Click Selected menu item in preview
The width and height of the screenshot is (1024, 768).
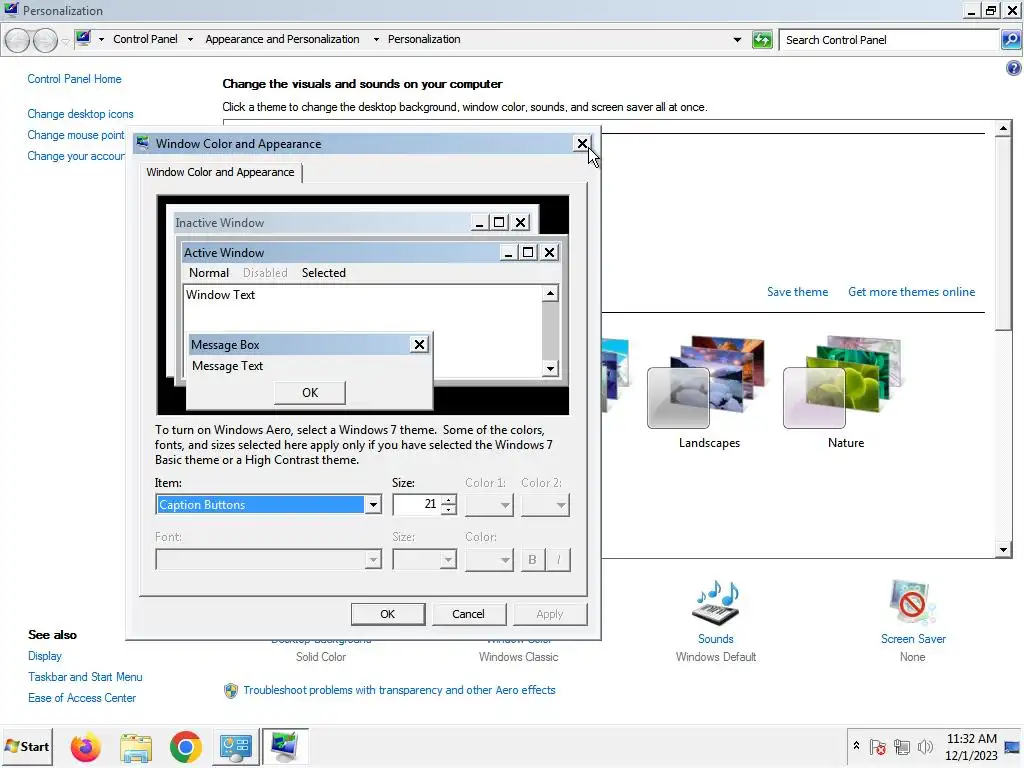click(x=323, y=273)
